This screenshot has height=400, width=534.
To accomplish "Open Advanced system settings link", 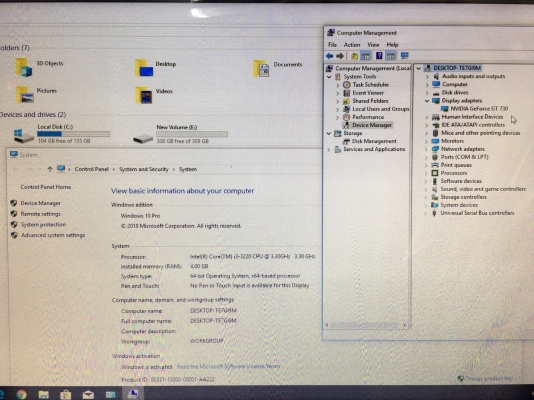I will [x=53, y=235].
